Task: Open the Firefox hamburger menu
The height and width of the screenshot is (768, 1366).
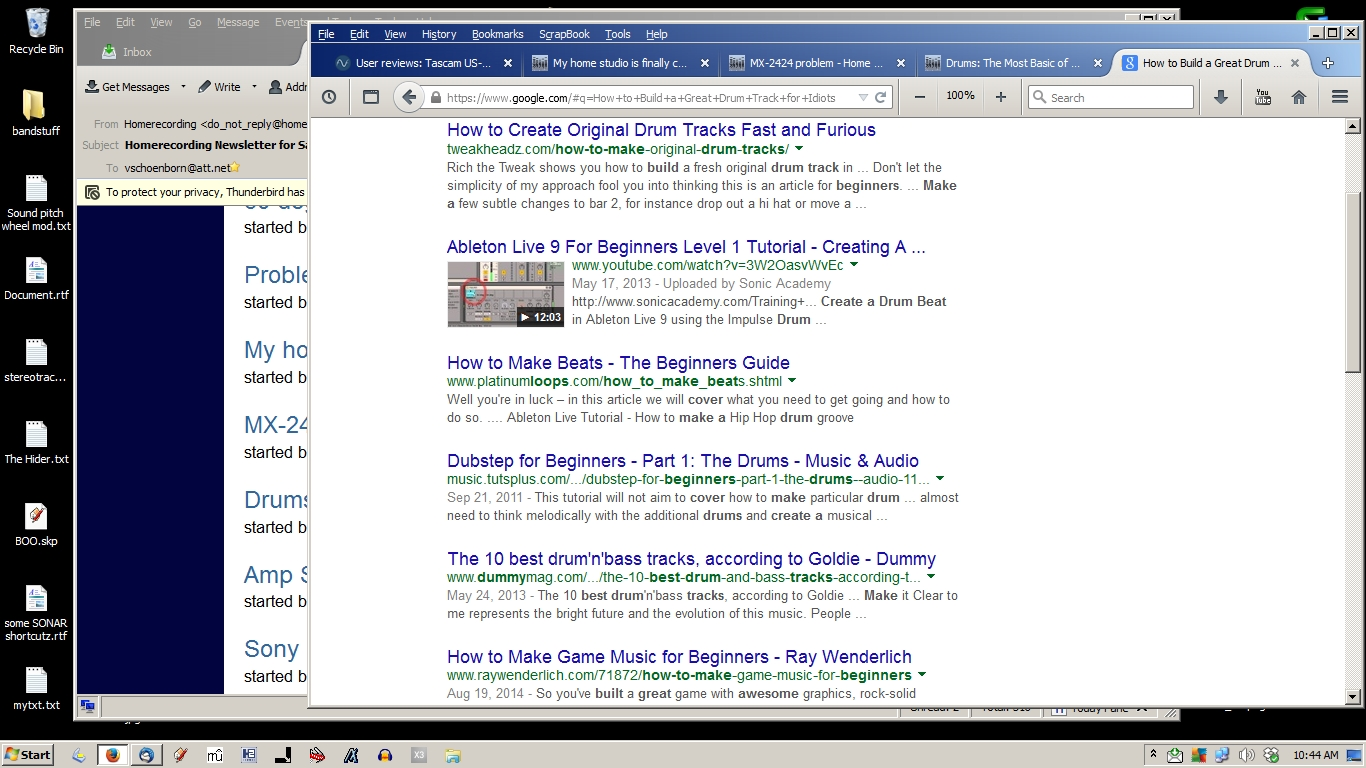Action: [1340, 97]
